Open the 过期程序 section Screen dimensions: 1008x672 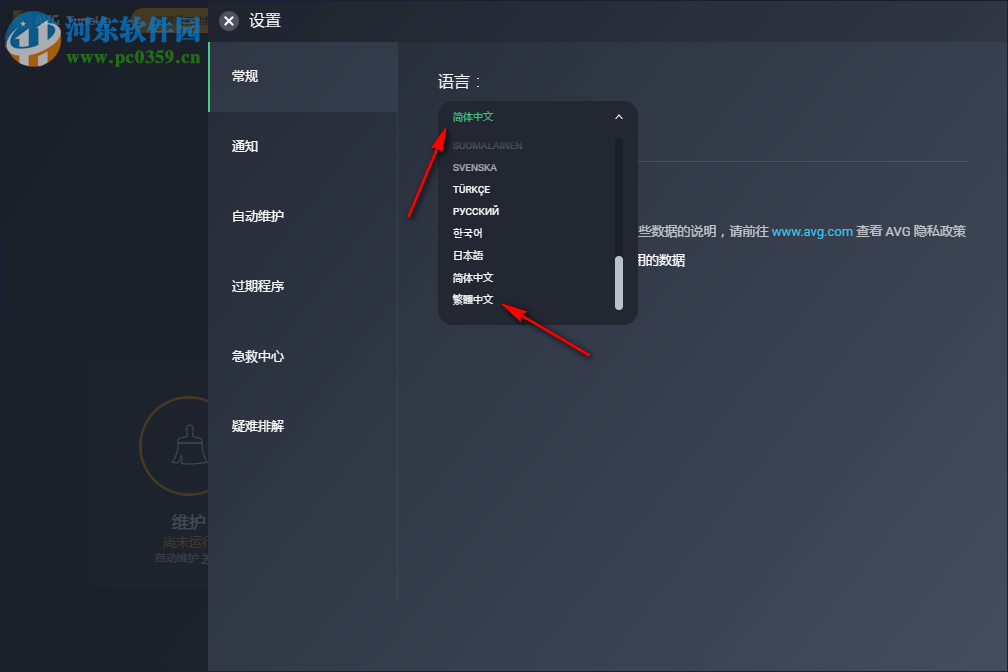(x=256, y=286)
